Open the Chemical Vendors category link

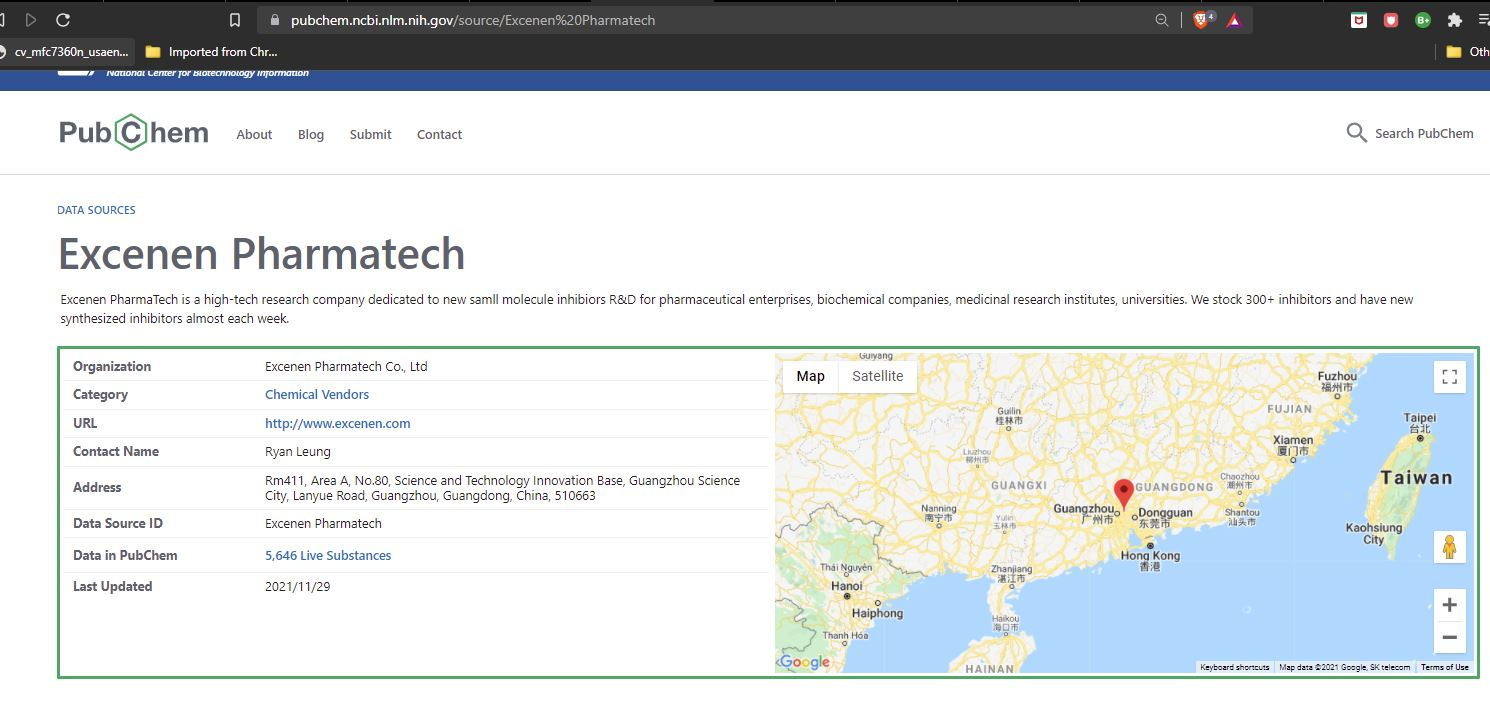pyautogui.click(x=317, y=395)
